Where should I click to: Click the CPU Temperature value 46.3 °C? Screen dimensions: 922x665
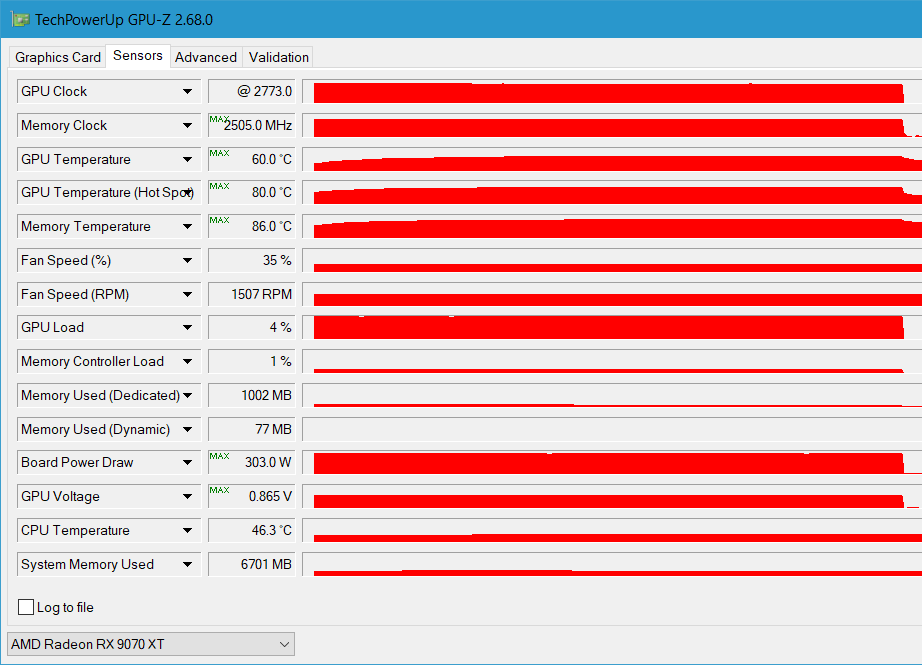pos(252,531)
